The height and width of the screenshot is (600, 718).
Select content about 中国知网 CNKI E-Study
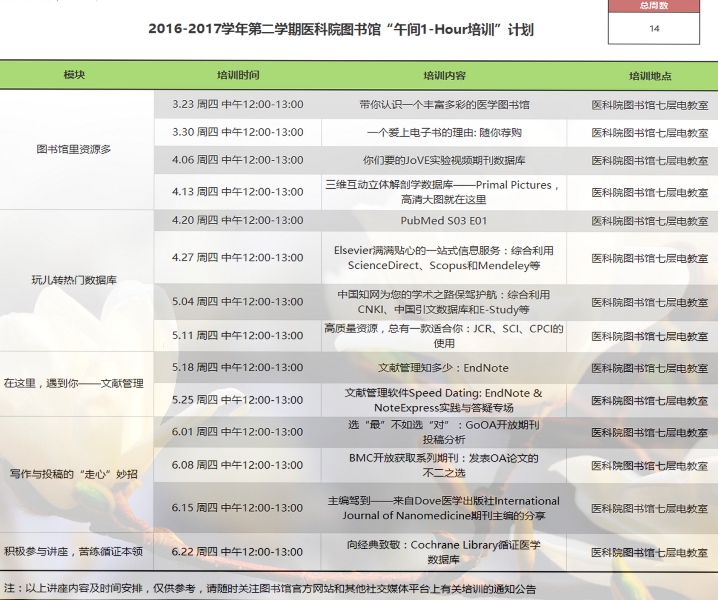click(444, 302)
